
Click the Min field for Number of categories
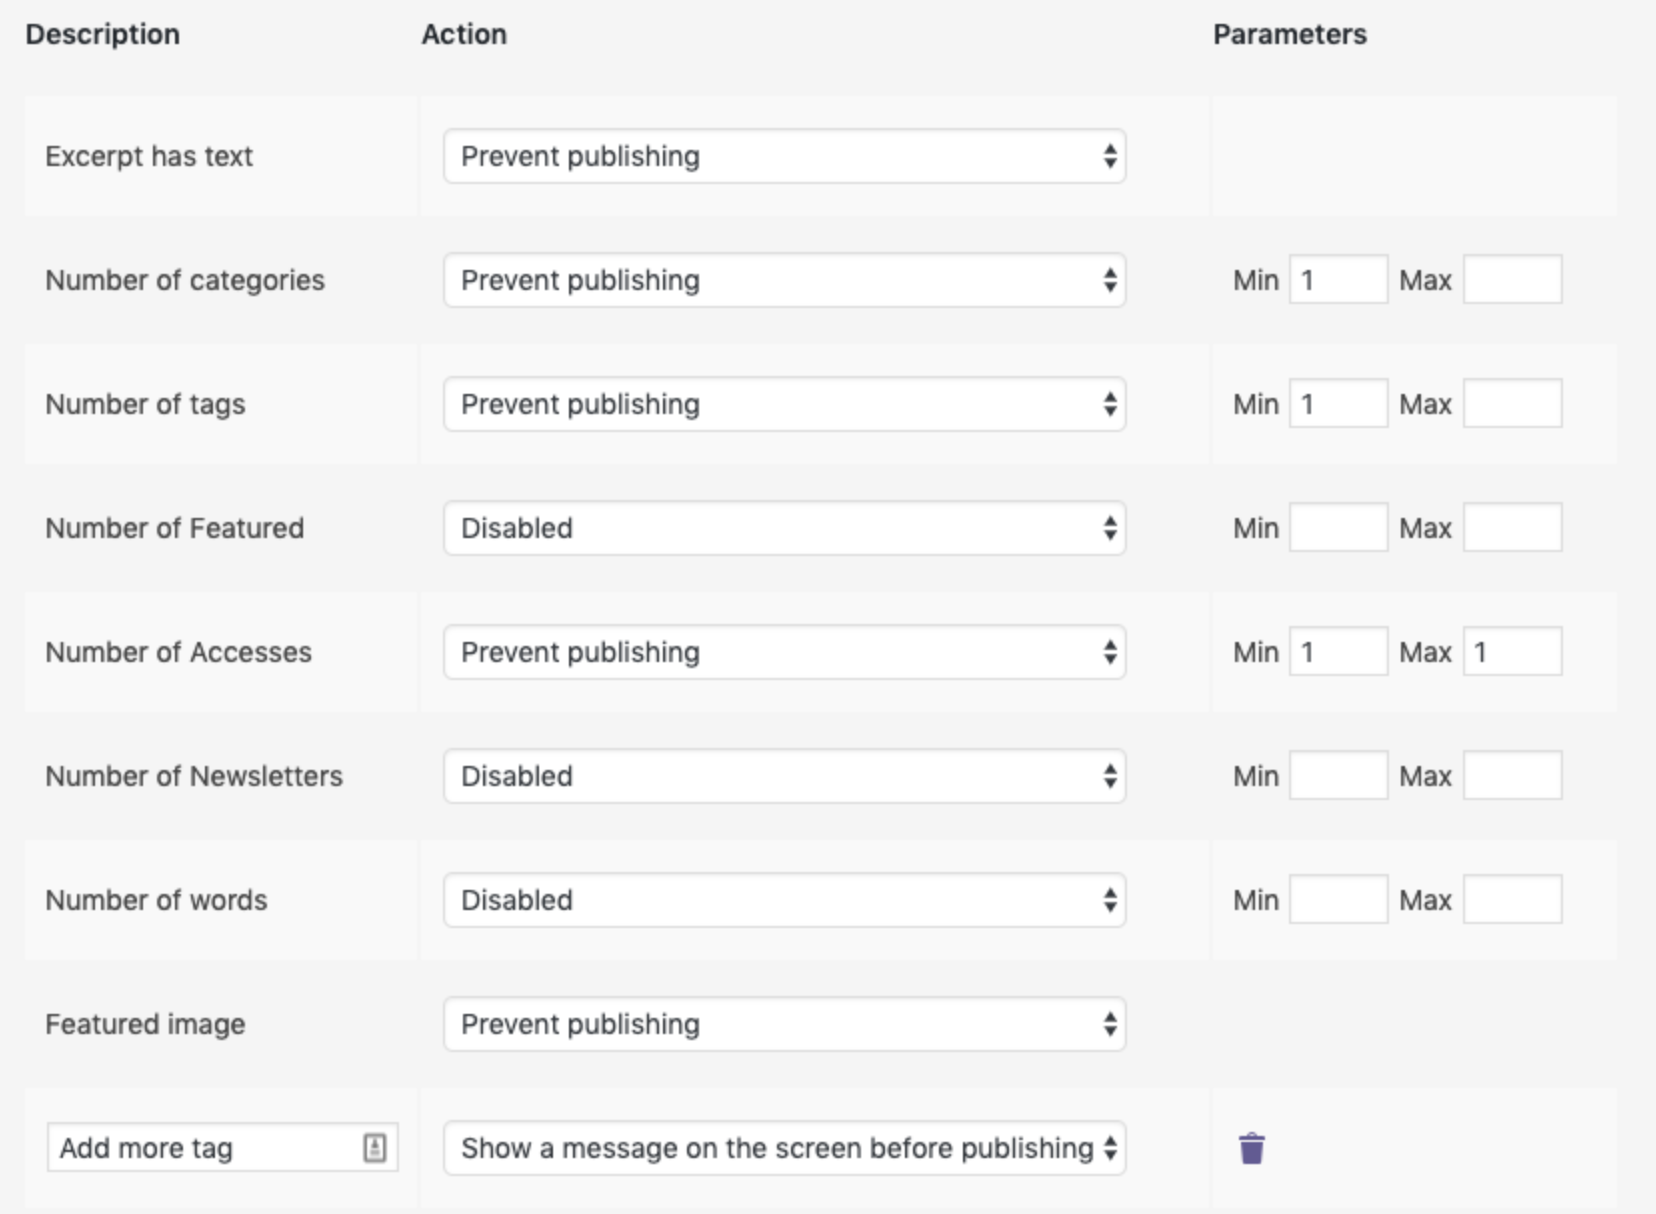pos(1338,281)
